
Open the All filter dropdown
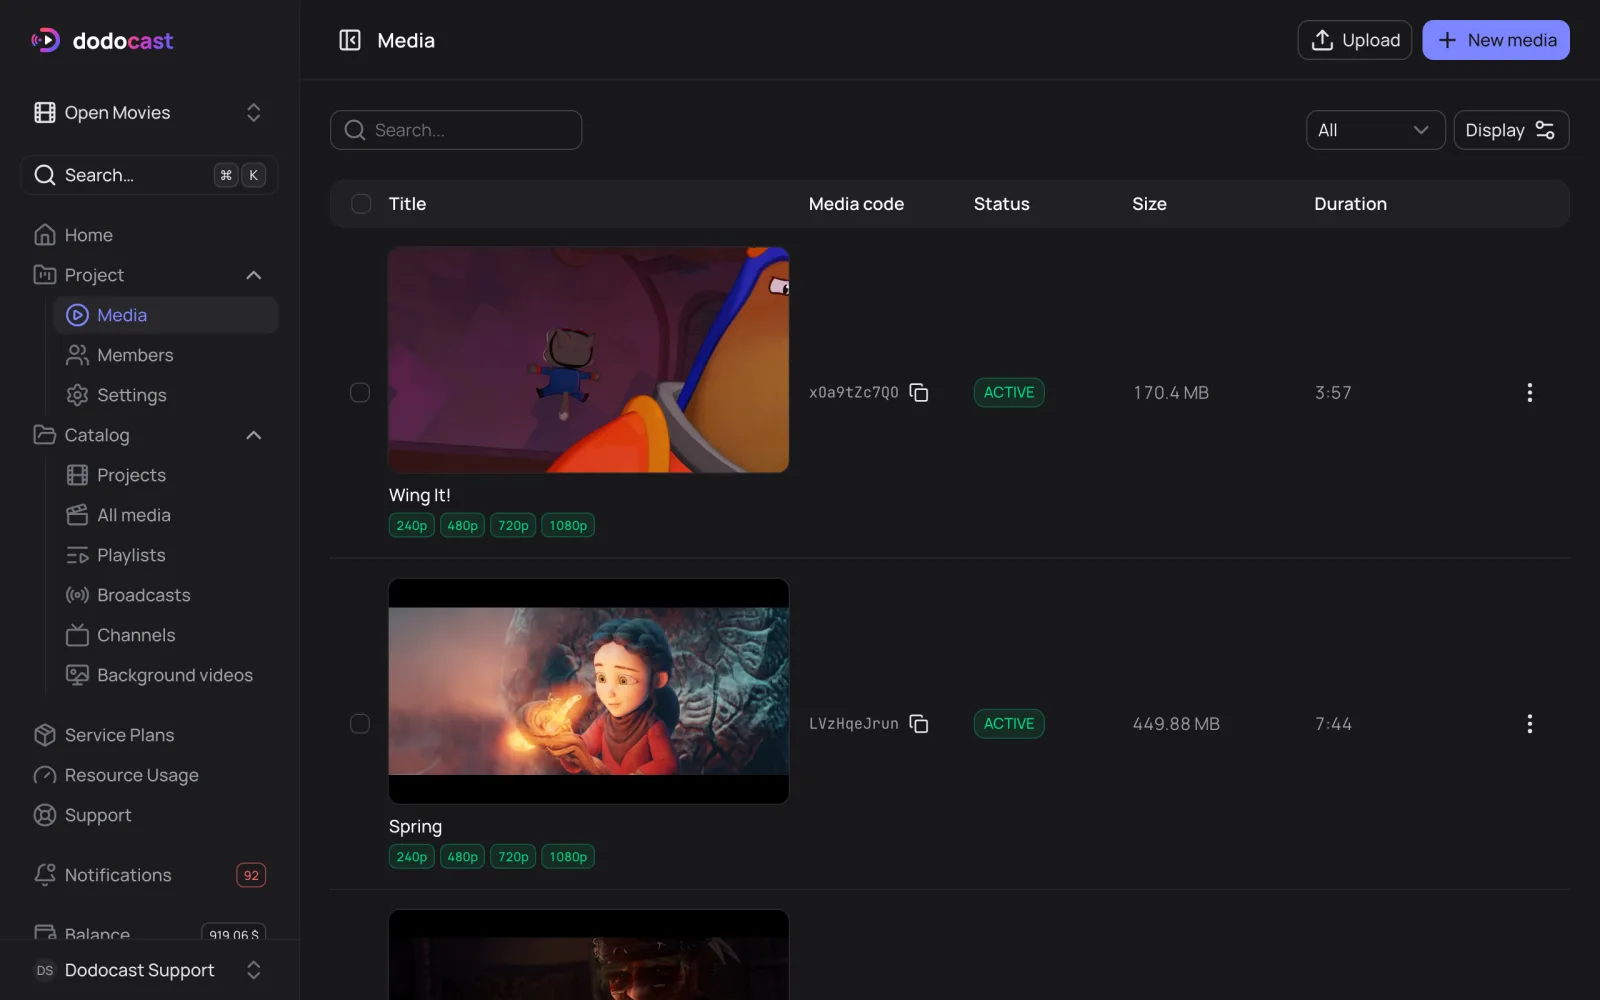coord(1375,130)
